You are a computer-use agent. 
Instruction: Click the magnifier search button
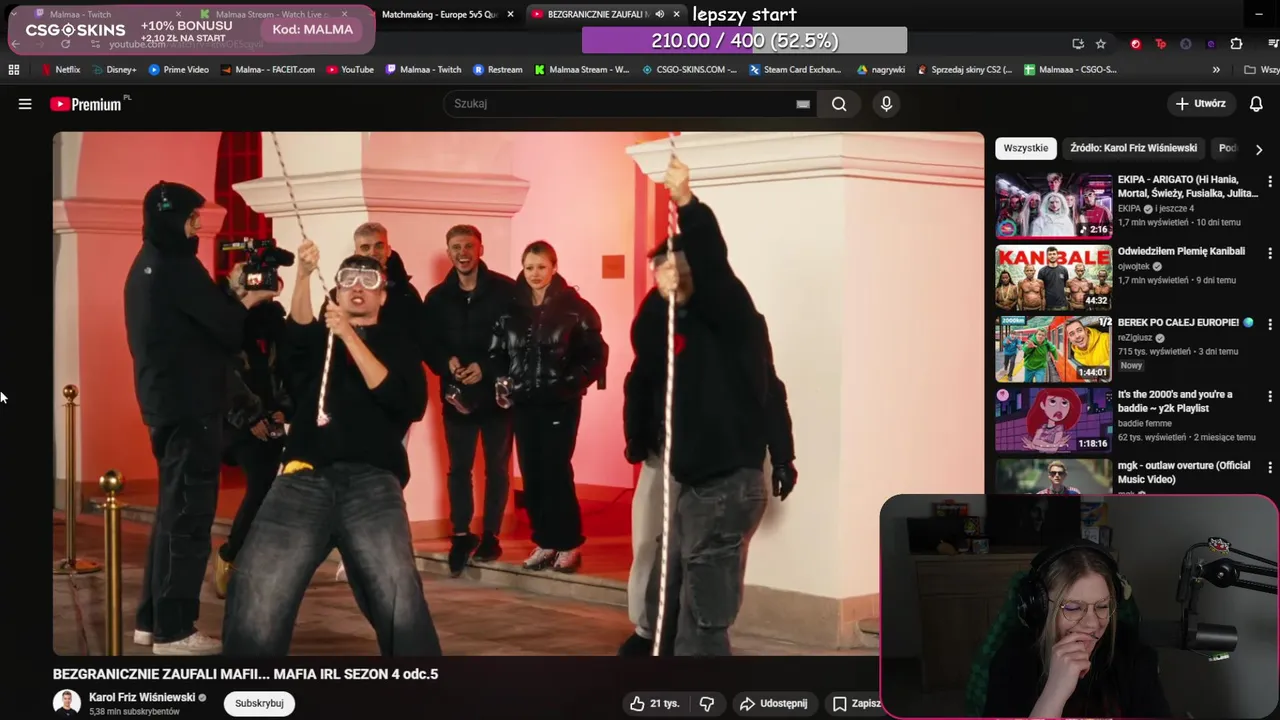point(839,104)
